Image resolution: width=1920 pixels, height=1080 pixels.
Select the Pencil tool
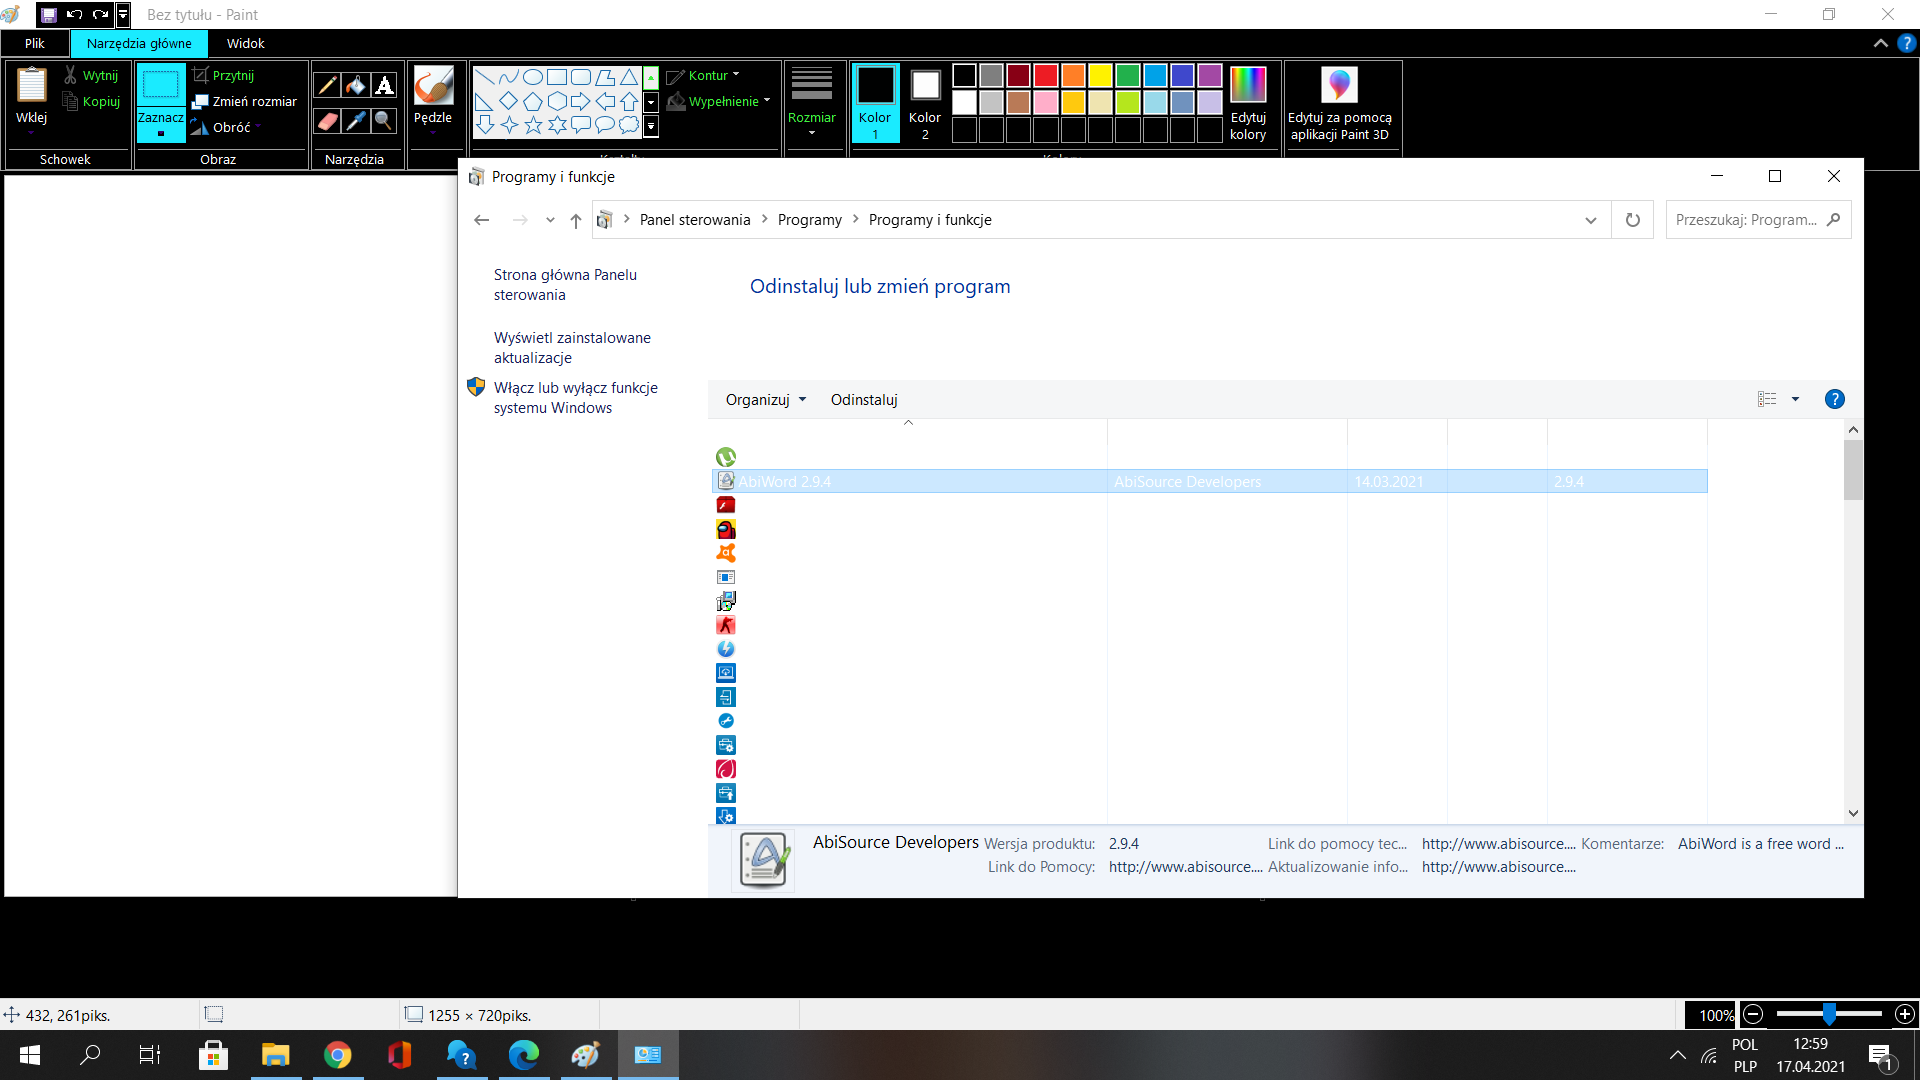326,86
